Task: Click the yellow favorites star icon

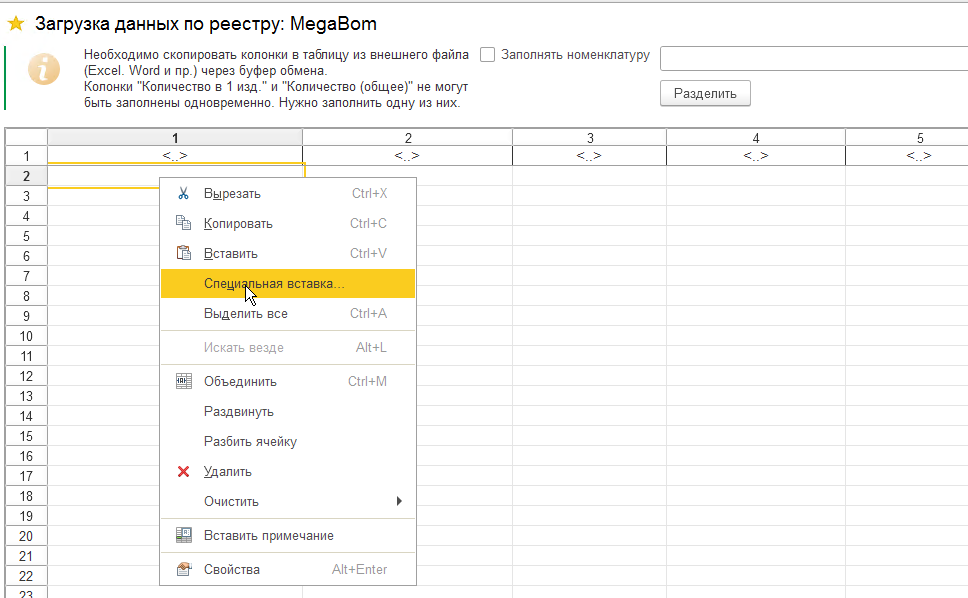Action: point(16,23)
